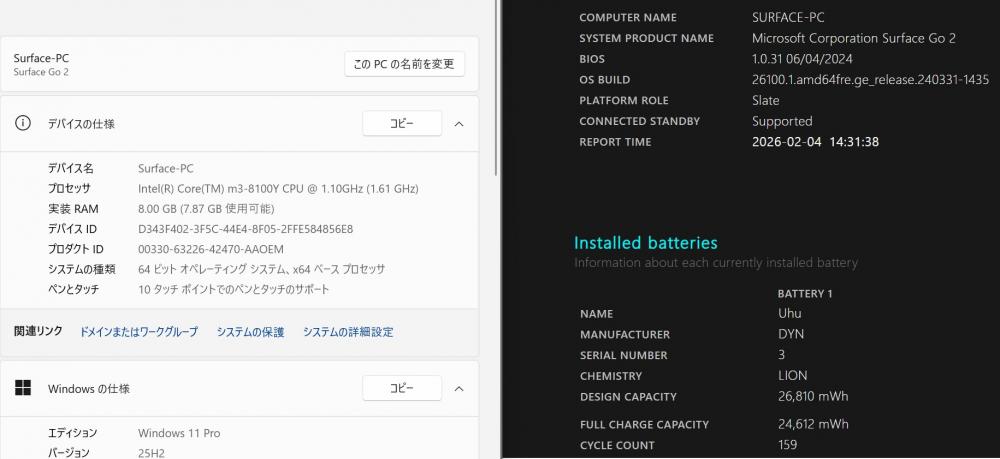Collapse the Windows specifications section
Screen dimensions: 1000x459
tap(459, 388)
